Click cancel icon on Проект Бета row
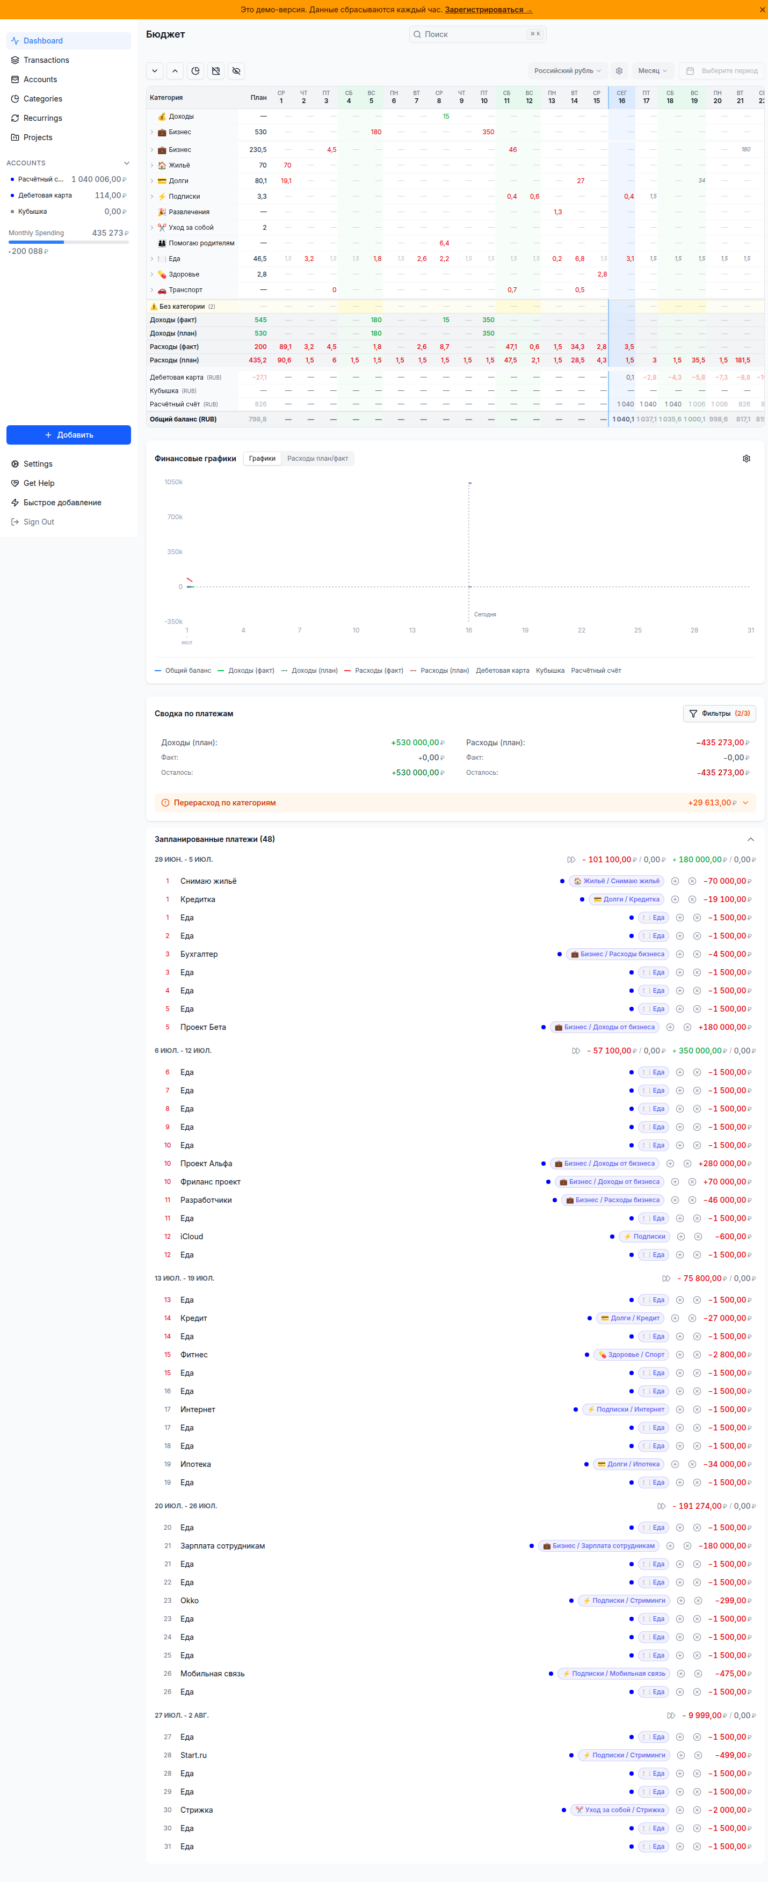This screenshot has height=1882, width=768. [x=687, y=1027]
